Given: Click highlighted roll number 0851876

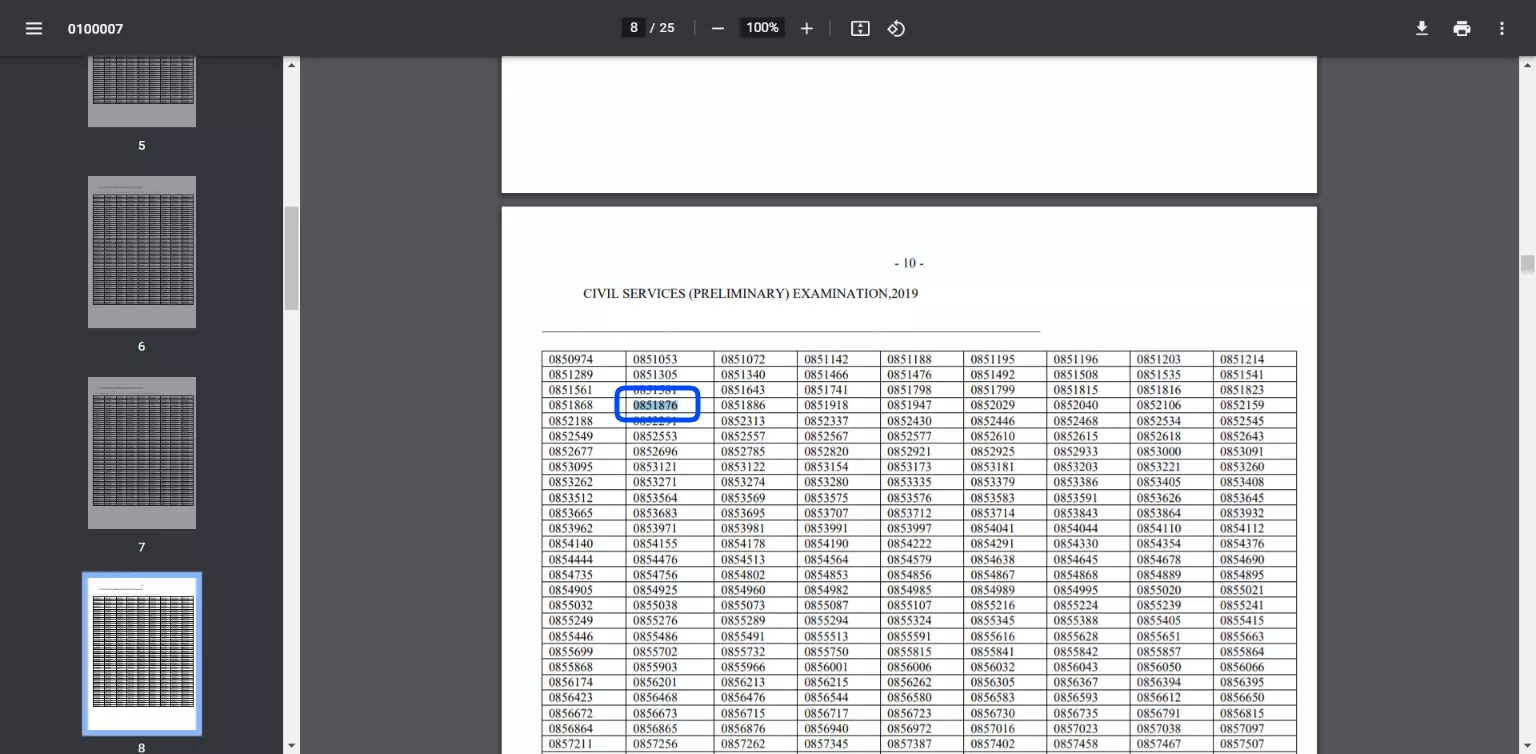Looking at the screenshot, I should 655,405.
